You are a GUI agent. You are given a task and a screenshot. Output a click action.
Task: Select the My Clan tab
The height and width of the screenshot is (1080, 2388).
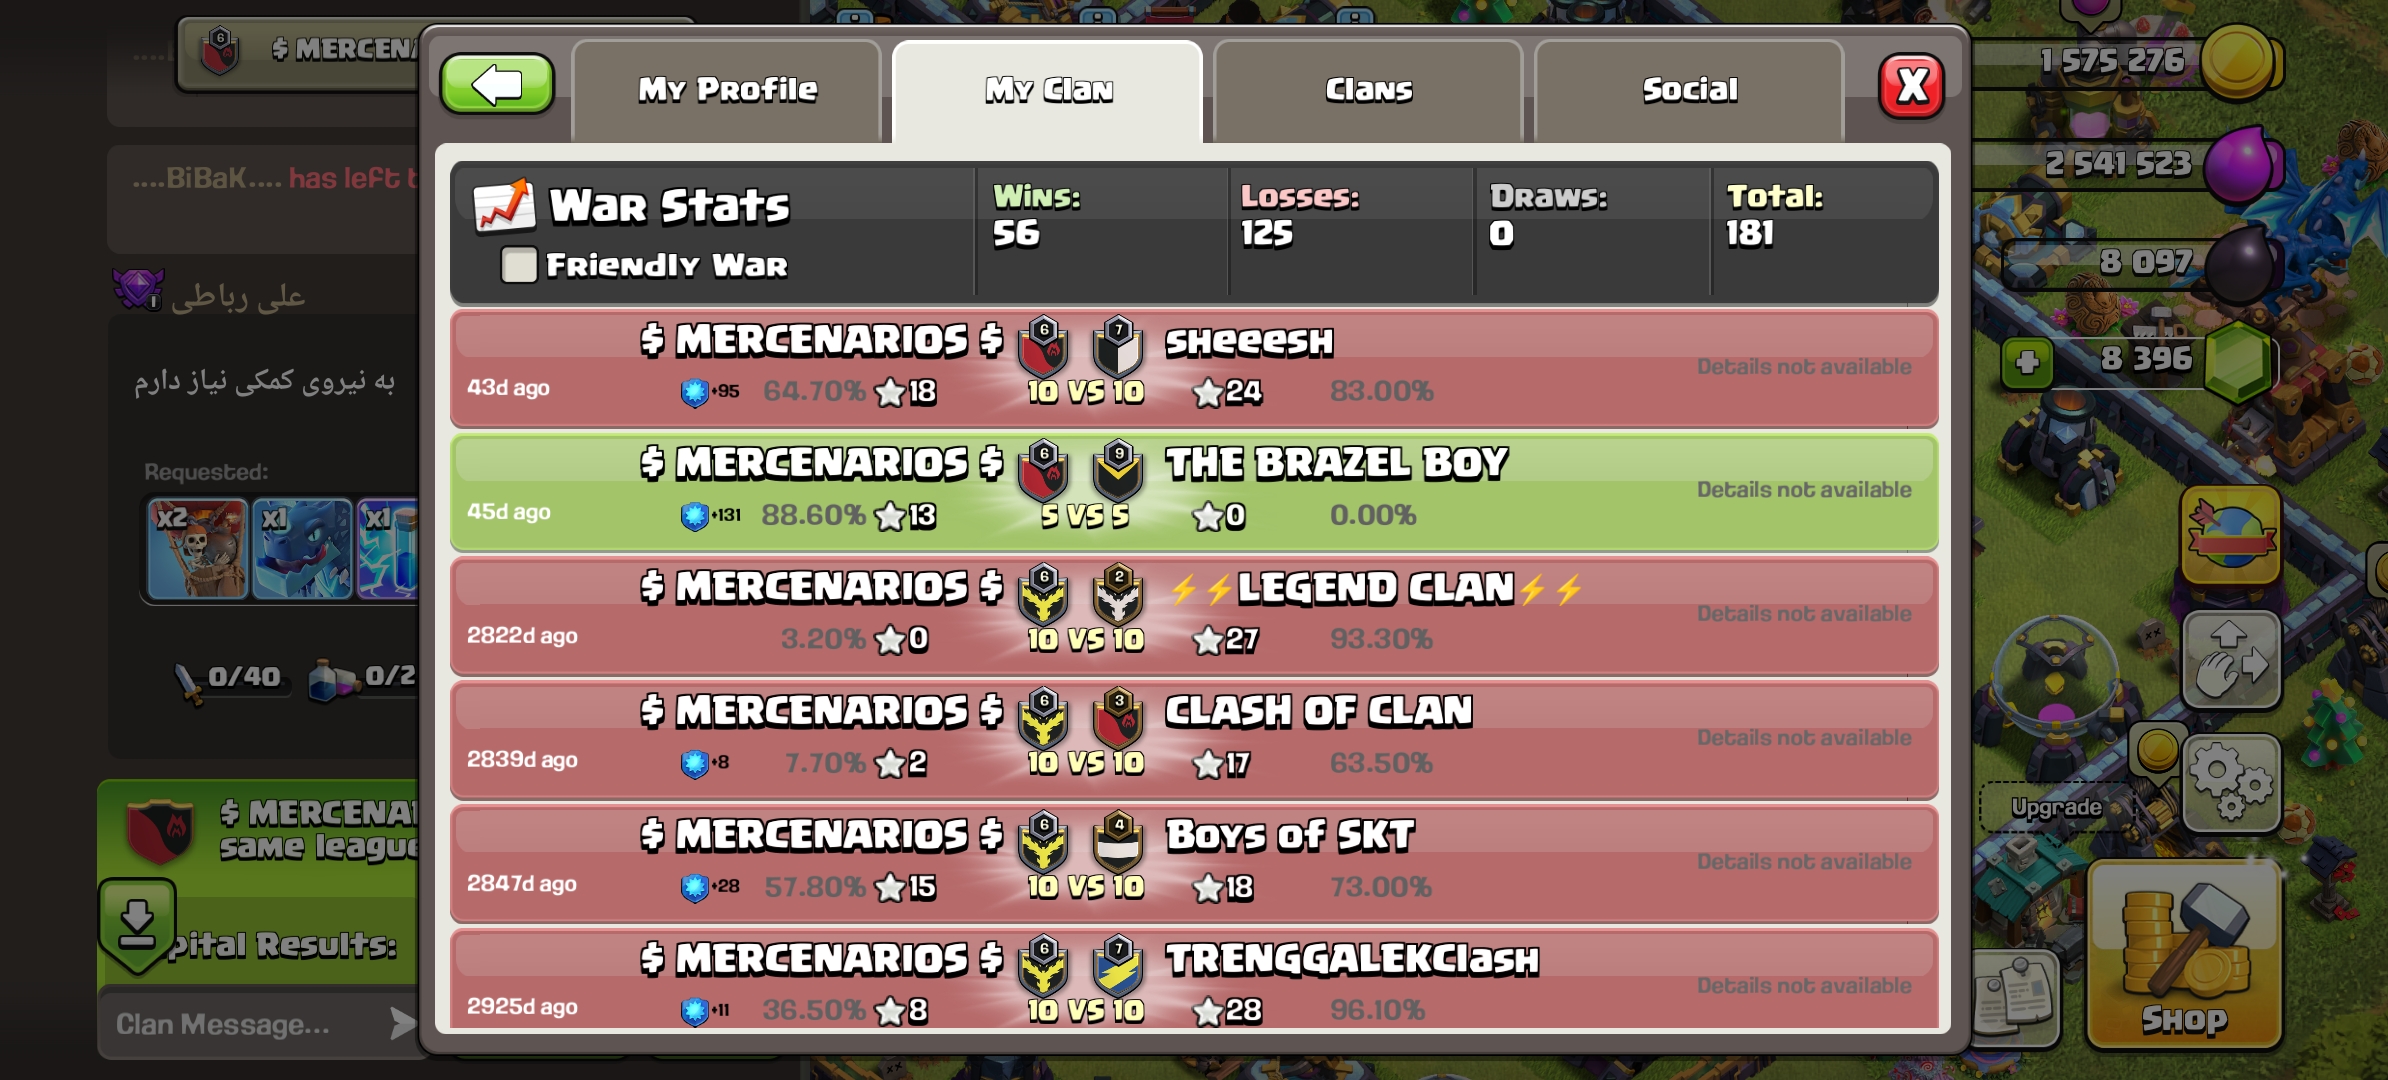tap(1048, 90)
